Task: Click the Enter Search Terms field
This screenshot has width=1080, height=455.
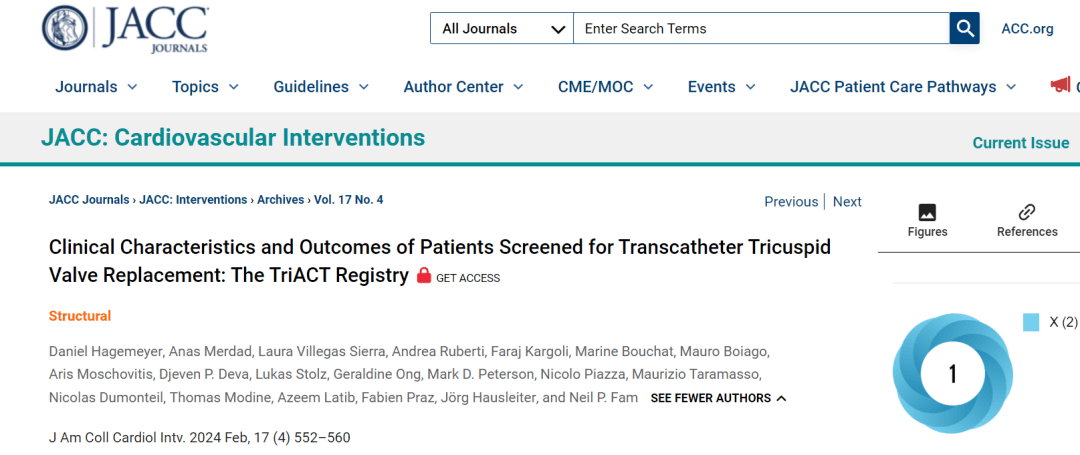Action: [760, 28]
